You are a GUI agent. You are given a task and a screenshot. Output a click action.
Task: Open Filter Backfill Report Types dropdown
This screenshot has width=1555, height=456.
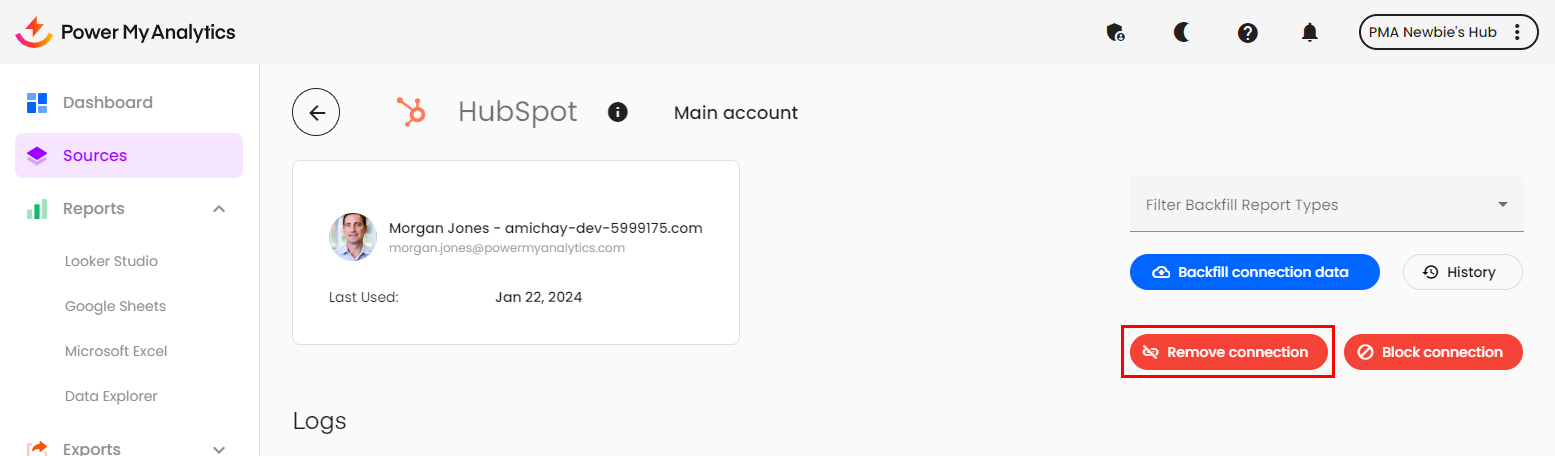click(1326, 205)
